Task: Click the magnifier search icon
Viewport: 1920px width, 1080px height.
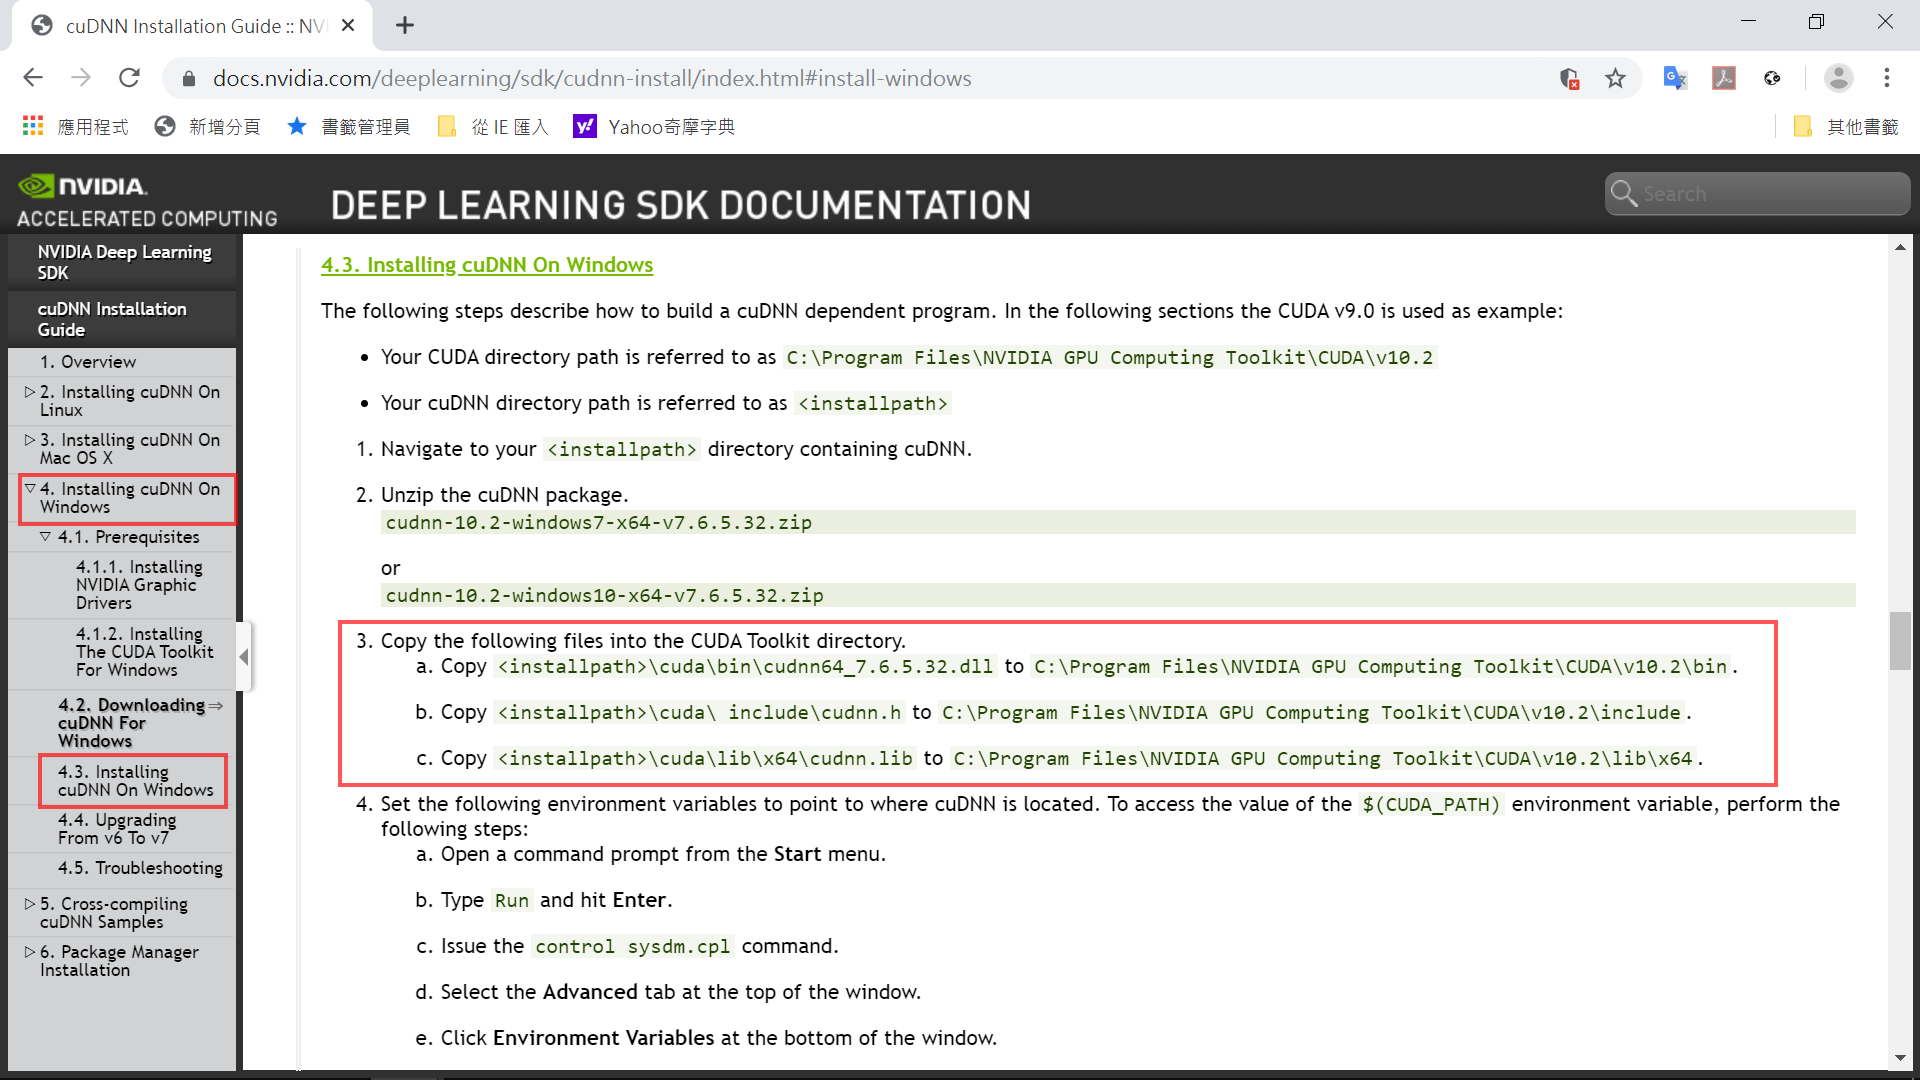Action: coord(1624,194)
